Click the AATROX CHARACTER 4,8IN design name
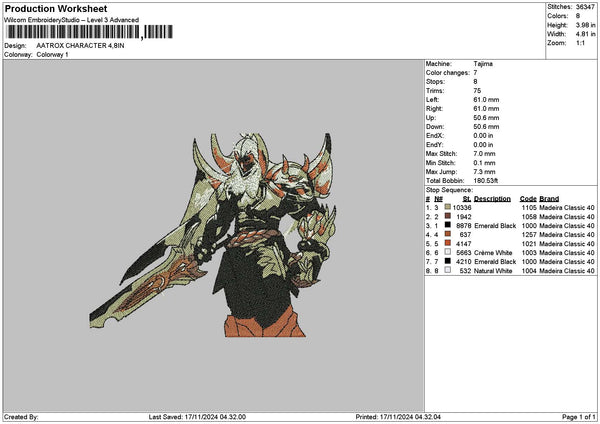The height and width of the screenshot is (424, 600). click(x=80, y=46)
